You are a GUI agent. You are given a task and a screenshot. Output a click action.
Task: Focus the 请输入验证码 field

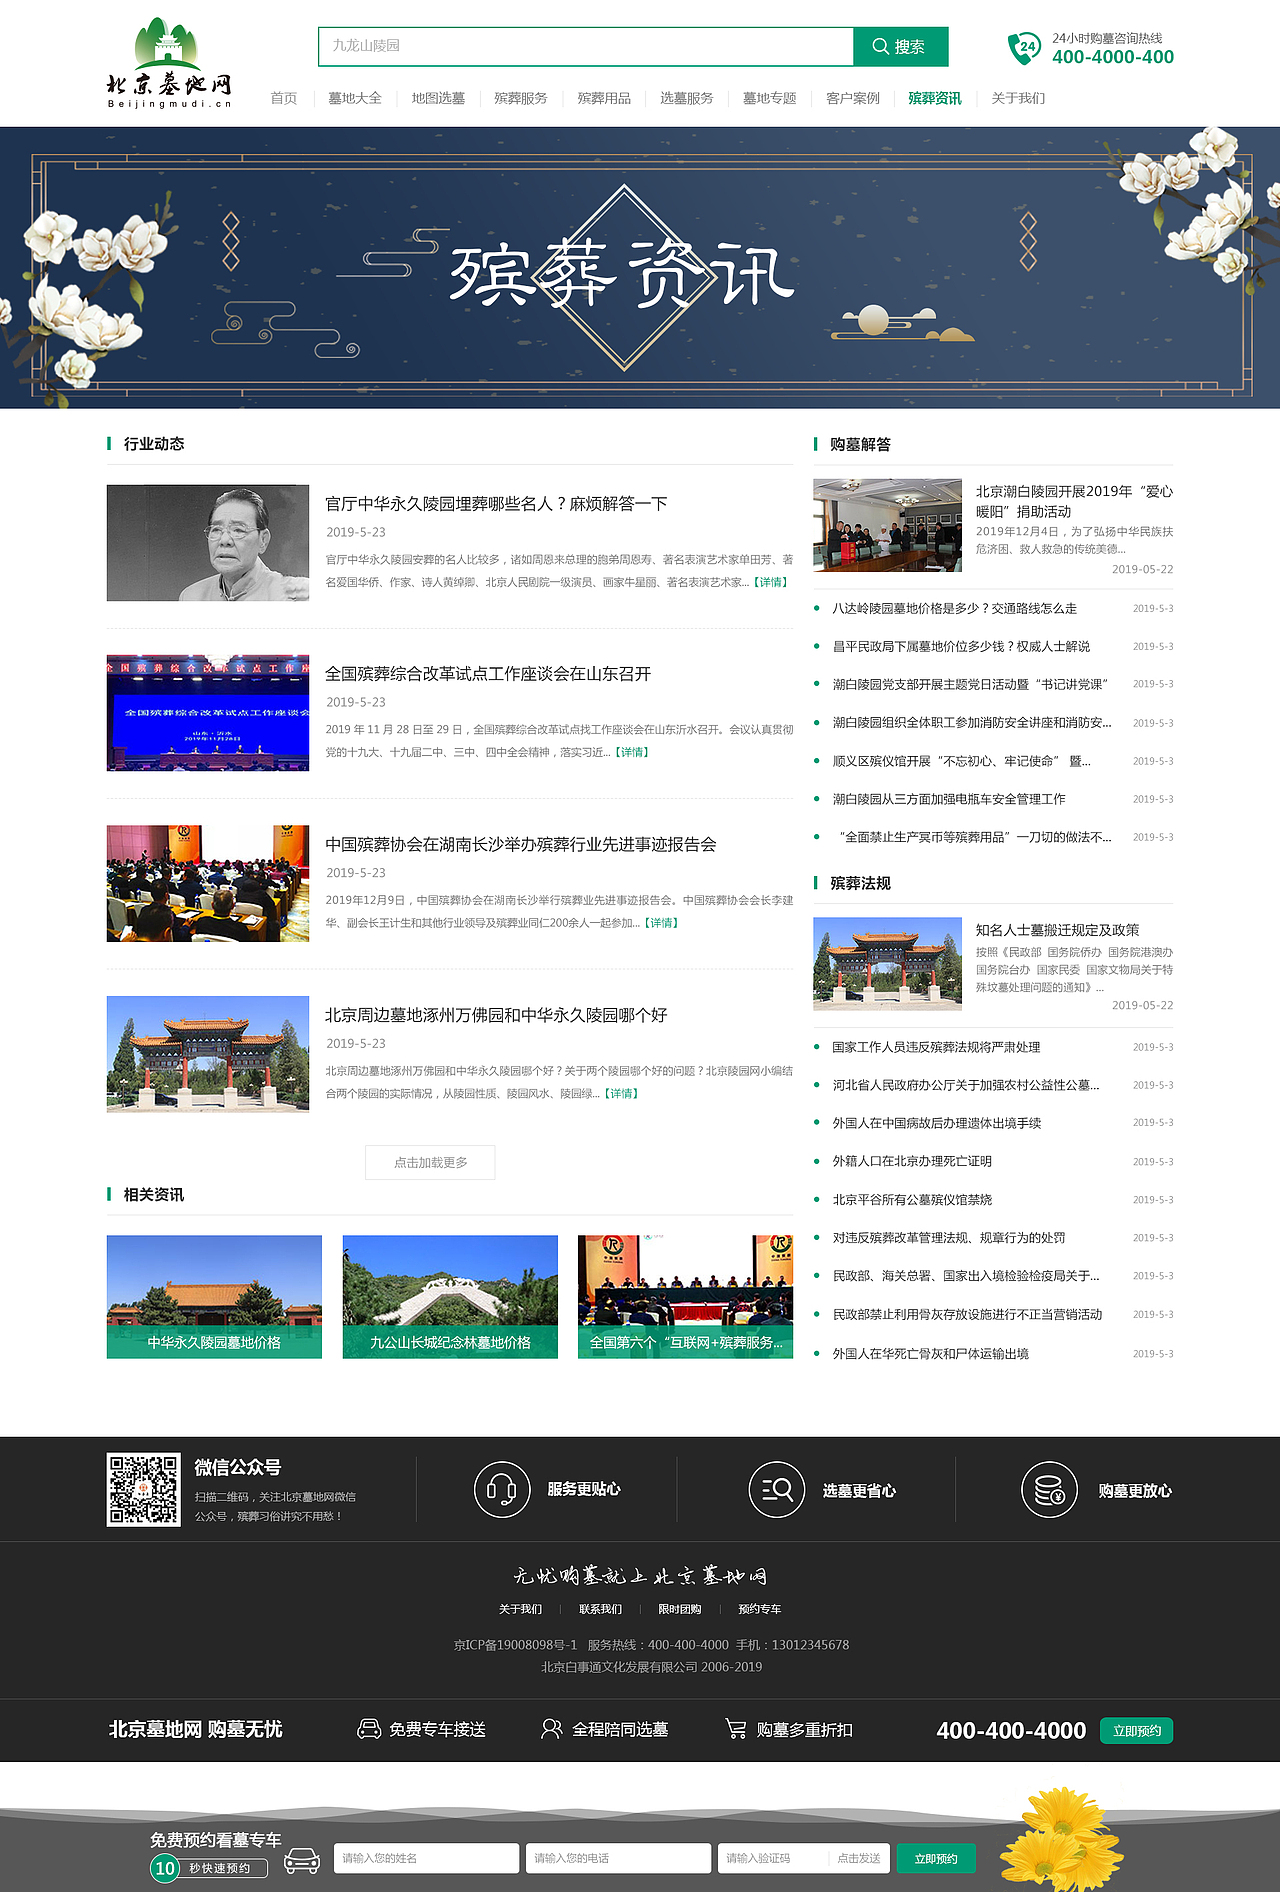click(x=772, y=1858)
